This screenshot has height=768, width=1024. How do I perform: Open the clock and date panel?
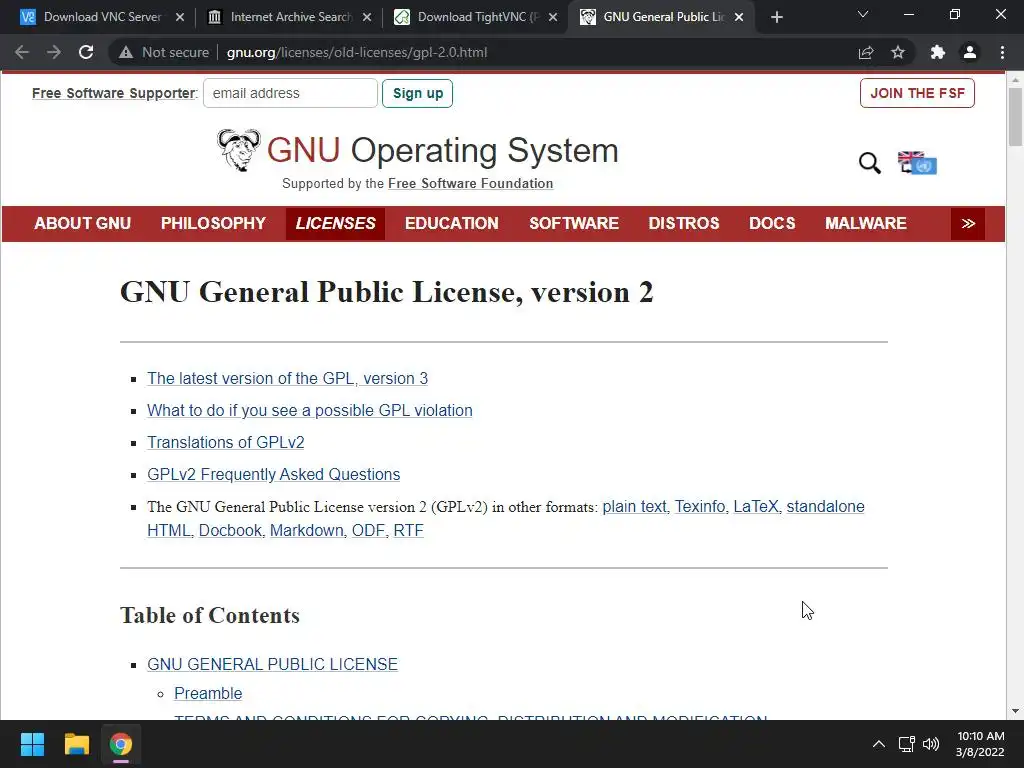click(x=980, y=744)
